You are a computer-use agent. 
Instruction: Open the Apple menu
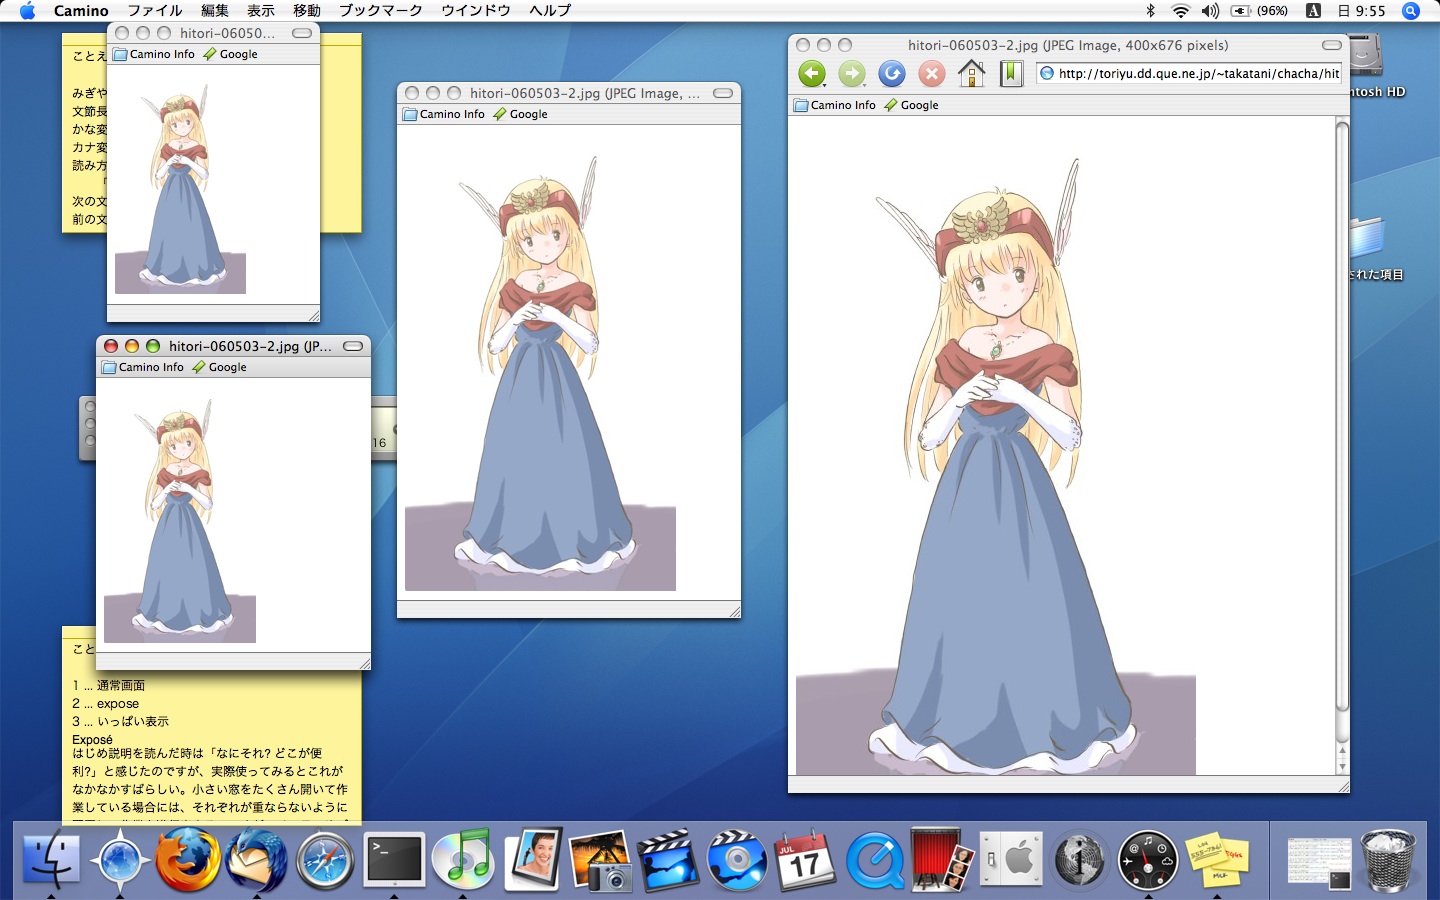(x=27, y=11)
